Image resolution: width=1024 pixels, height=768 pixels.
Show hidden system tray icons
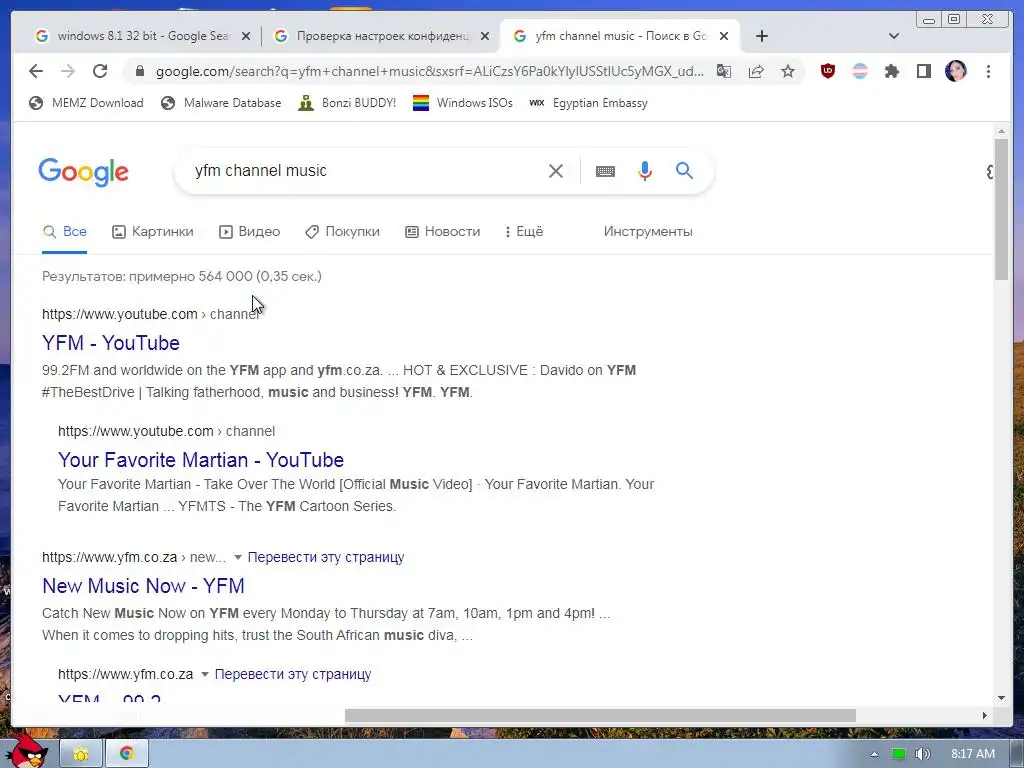(874, 754)
